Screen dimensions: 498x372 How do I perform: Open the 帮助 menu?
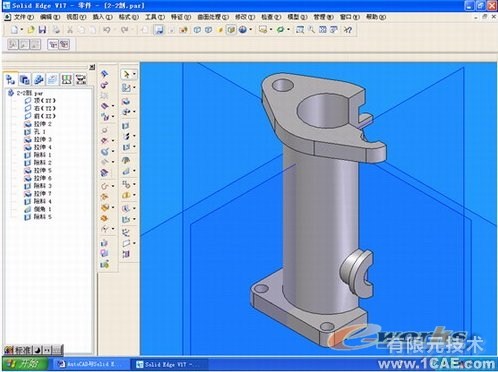click(x=376, y=17)
